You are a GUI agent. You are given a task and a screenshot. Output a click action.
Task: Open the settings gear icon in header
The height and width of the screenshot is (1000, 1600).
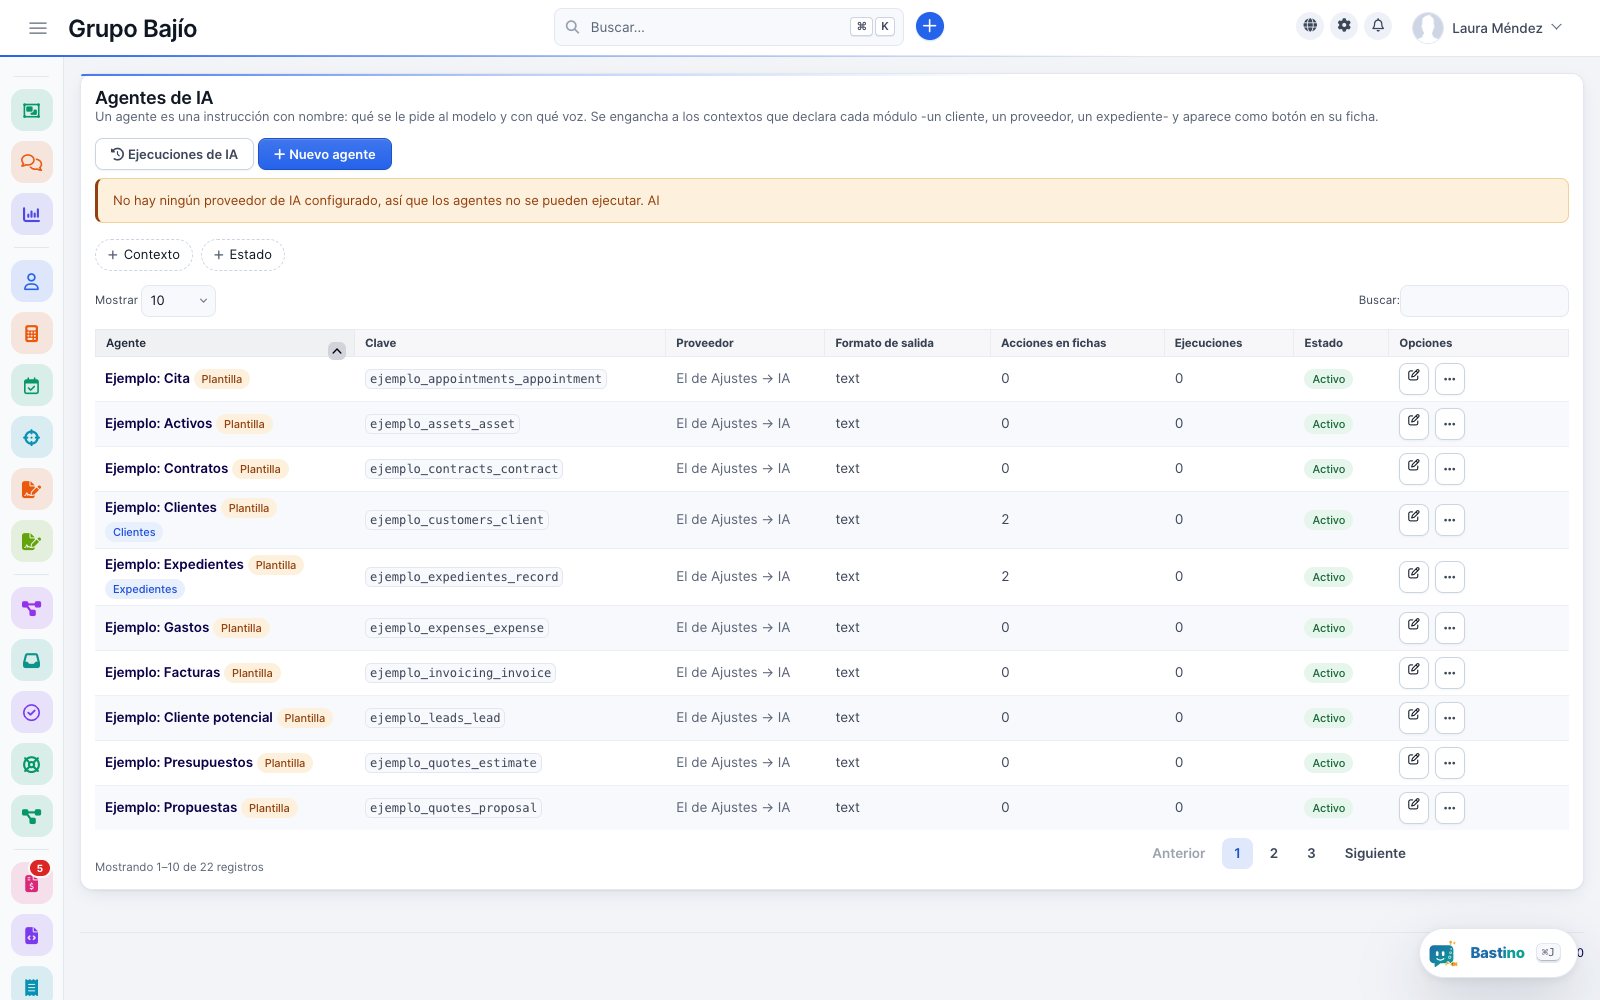(1344, 26)
